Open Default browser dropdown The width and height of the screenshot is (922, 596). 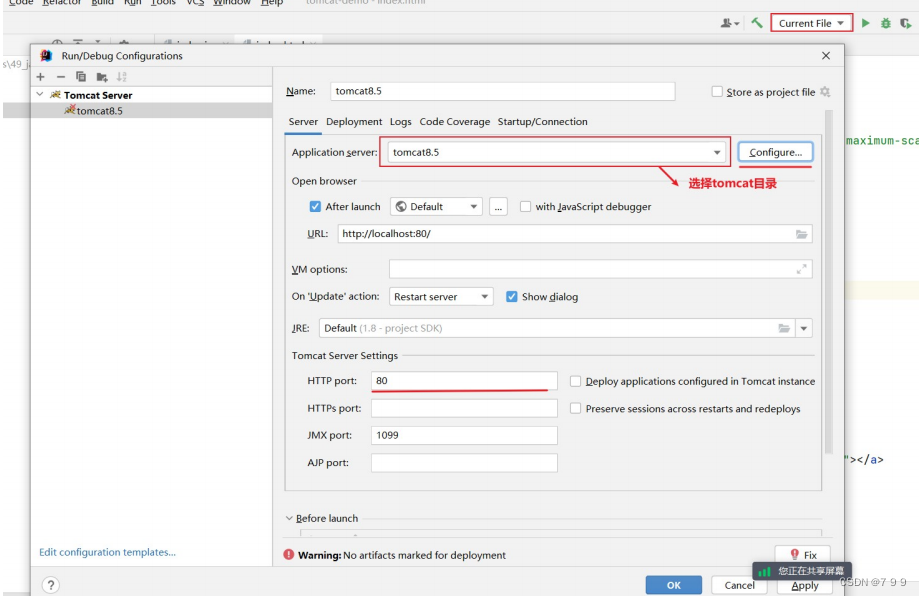(436, 207)
